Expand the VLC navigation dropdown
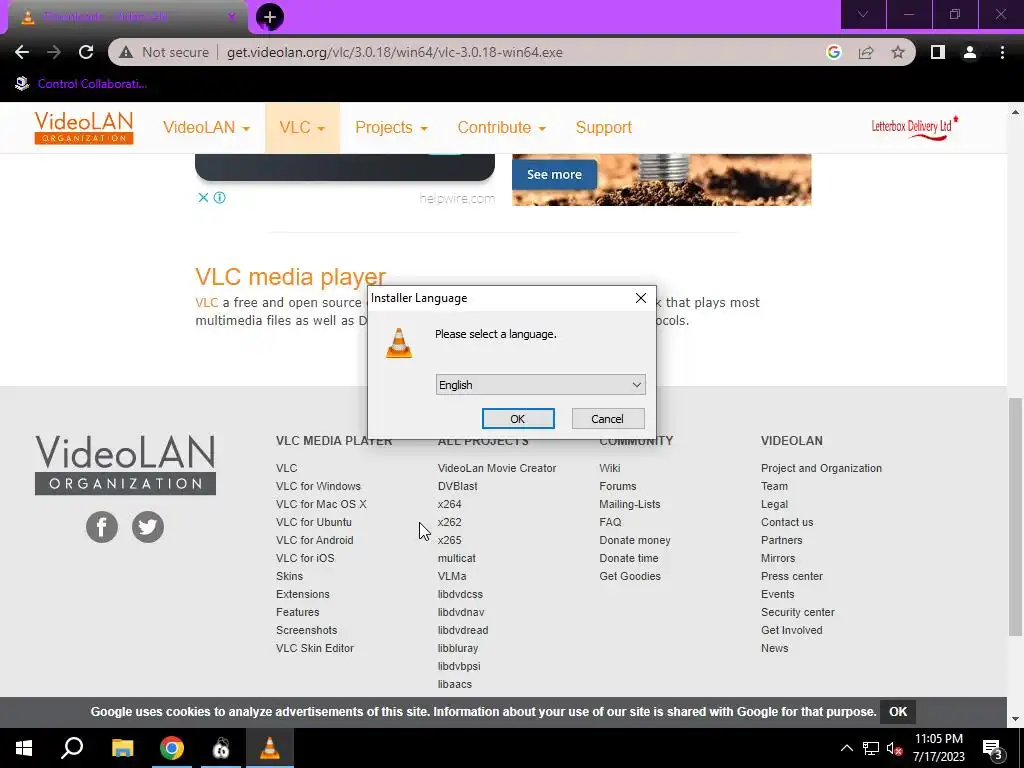 tap(302, 127)
